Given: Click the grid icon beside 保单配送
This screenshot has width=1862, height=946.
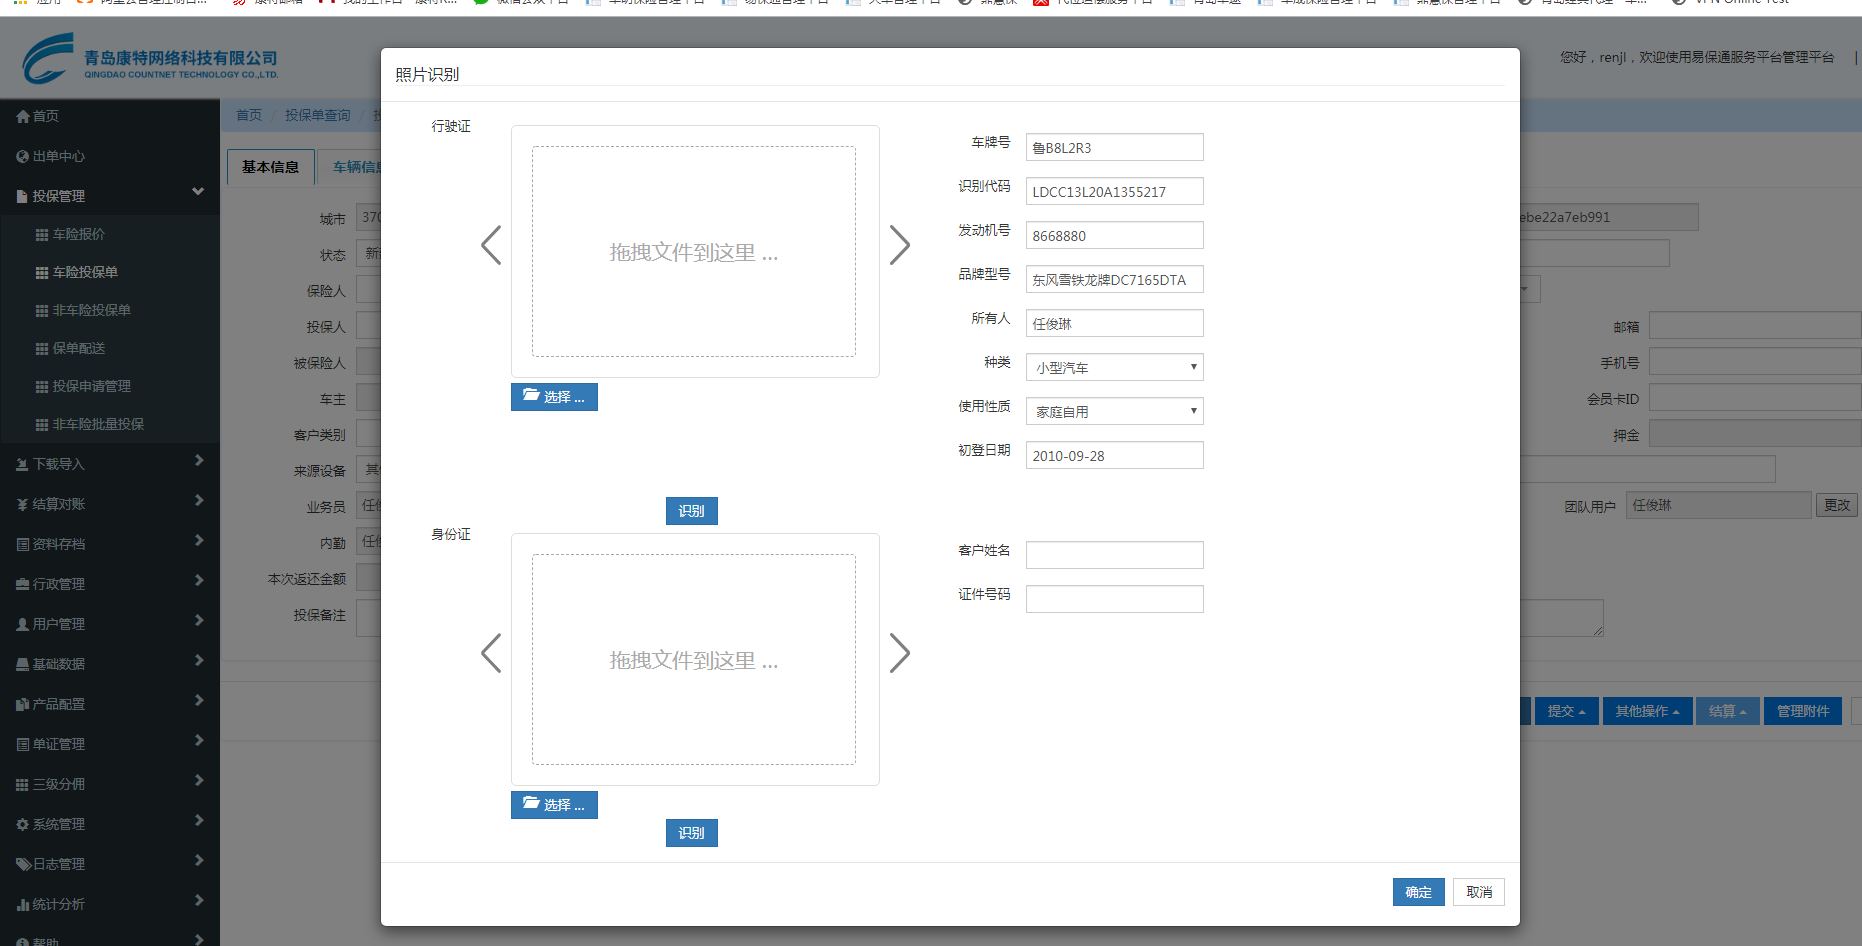Looking at the screenshot, I should tap(42, 348).
